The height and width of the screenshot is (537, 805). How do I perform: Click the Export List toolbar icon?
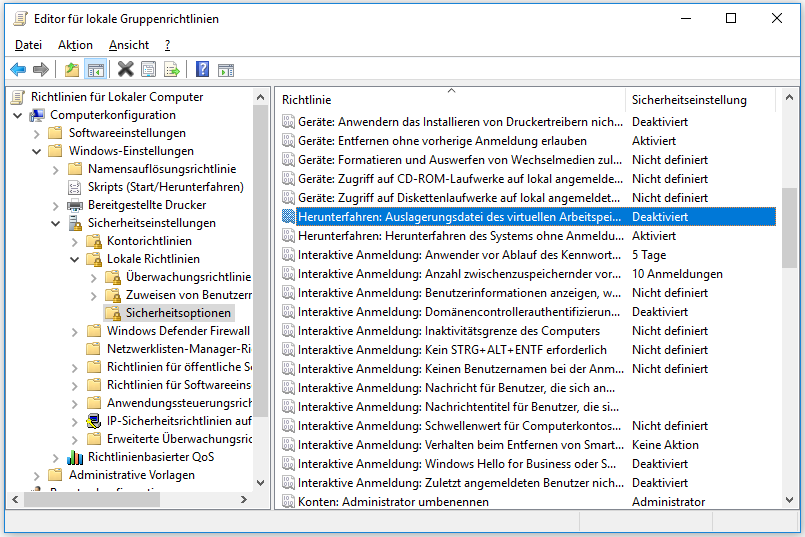[x=172, y=69]
